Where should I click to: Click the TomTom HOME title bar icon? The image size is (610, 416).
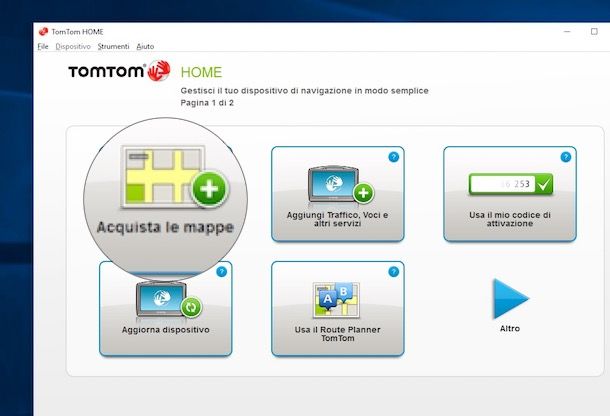(x=44, y=32)
